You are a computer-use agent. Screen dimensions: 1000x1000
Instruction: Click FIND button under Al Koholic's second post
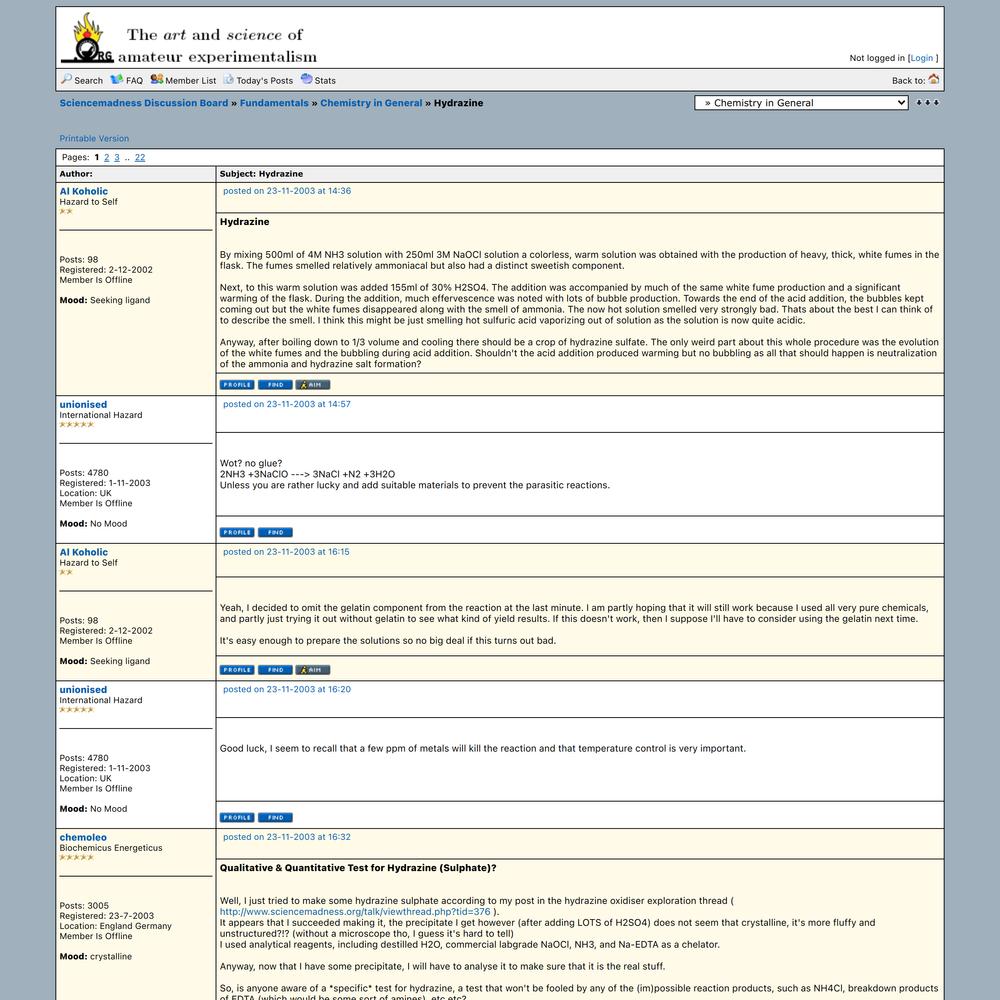pyautogui.click(x=275, y=670)
